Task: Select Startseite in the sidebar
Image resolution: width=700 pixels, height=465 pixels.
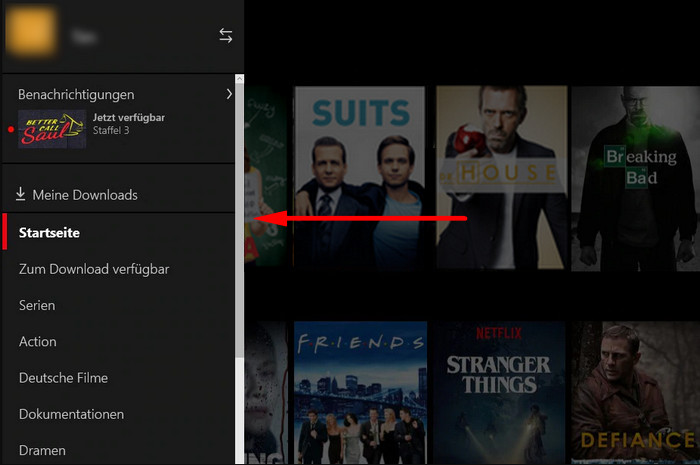Action: point(49,233)
